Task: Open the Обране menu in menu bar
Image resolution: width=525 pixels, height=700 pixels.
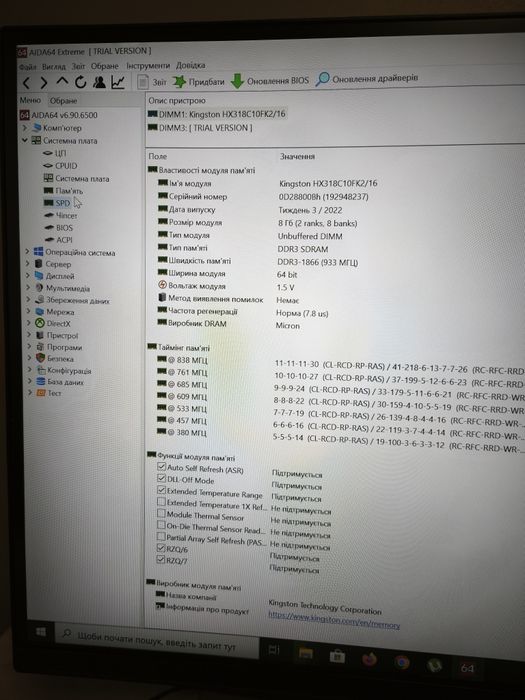Action: [104, 66]
